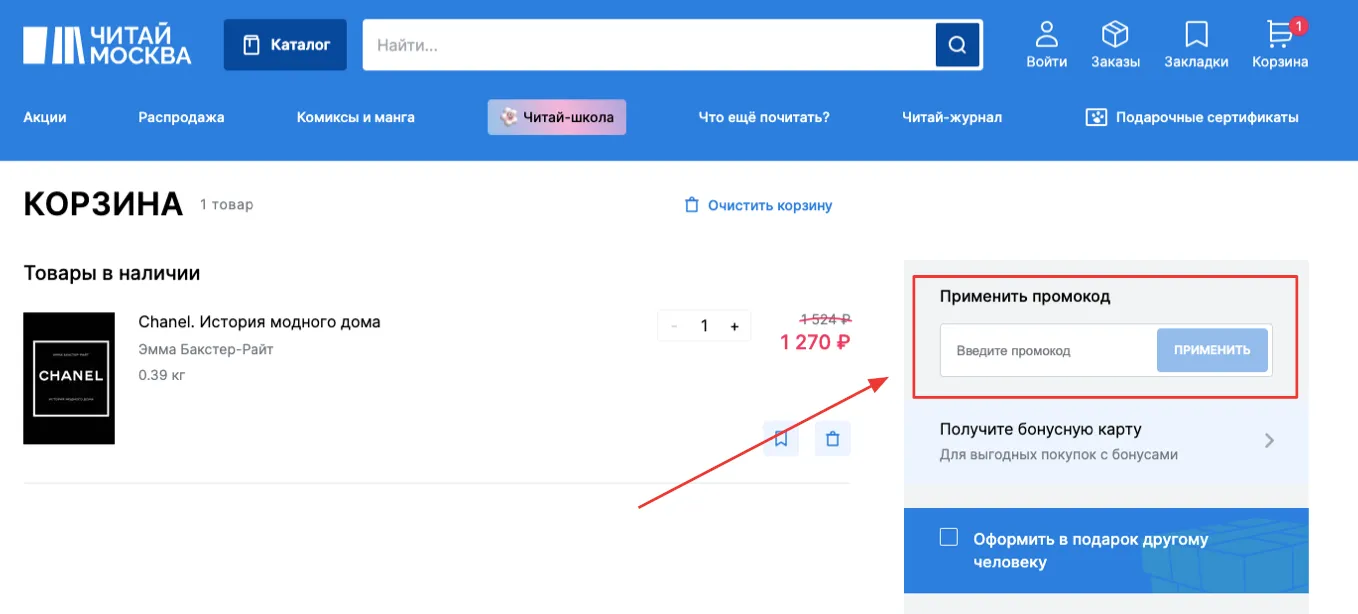Image resolution: width=1358 pixels, height=614 pixels.
Task: Open the Войти user icon
Action: [1046, 45]
